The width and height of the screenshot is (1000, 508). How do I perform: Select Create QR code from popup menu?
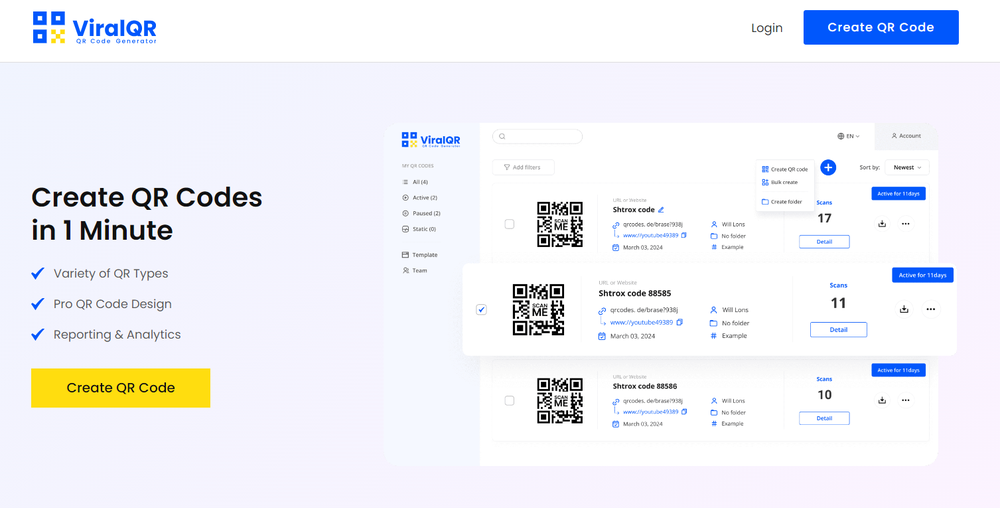pos(784,170)
